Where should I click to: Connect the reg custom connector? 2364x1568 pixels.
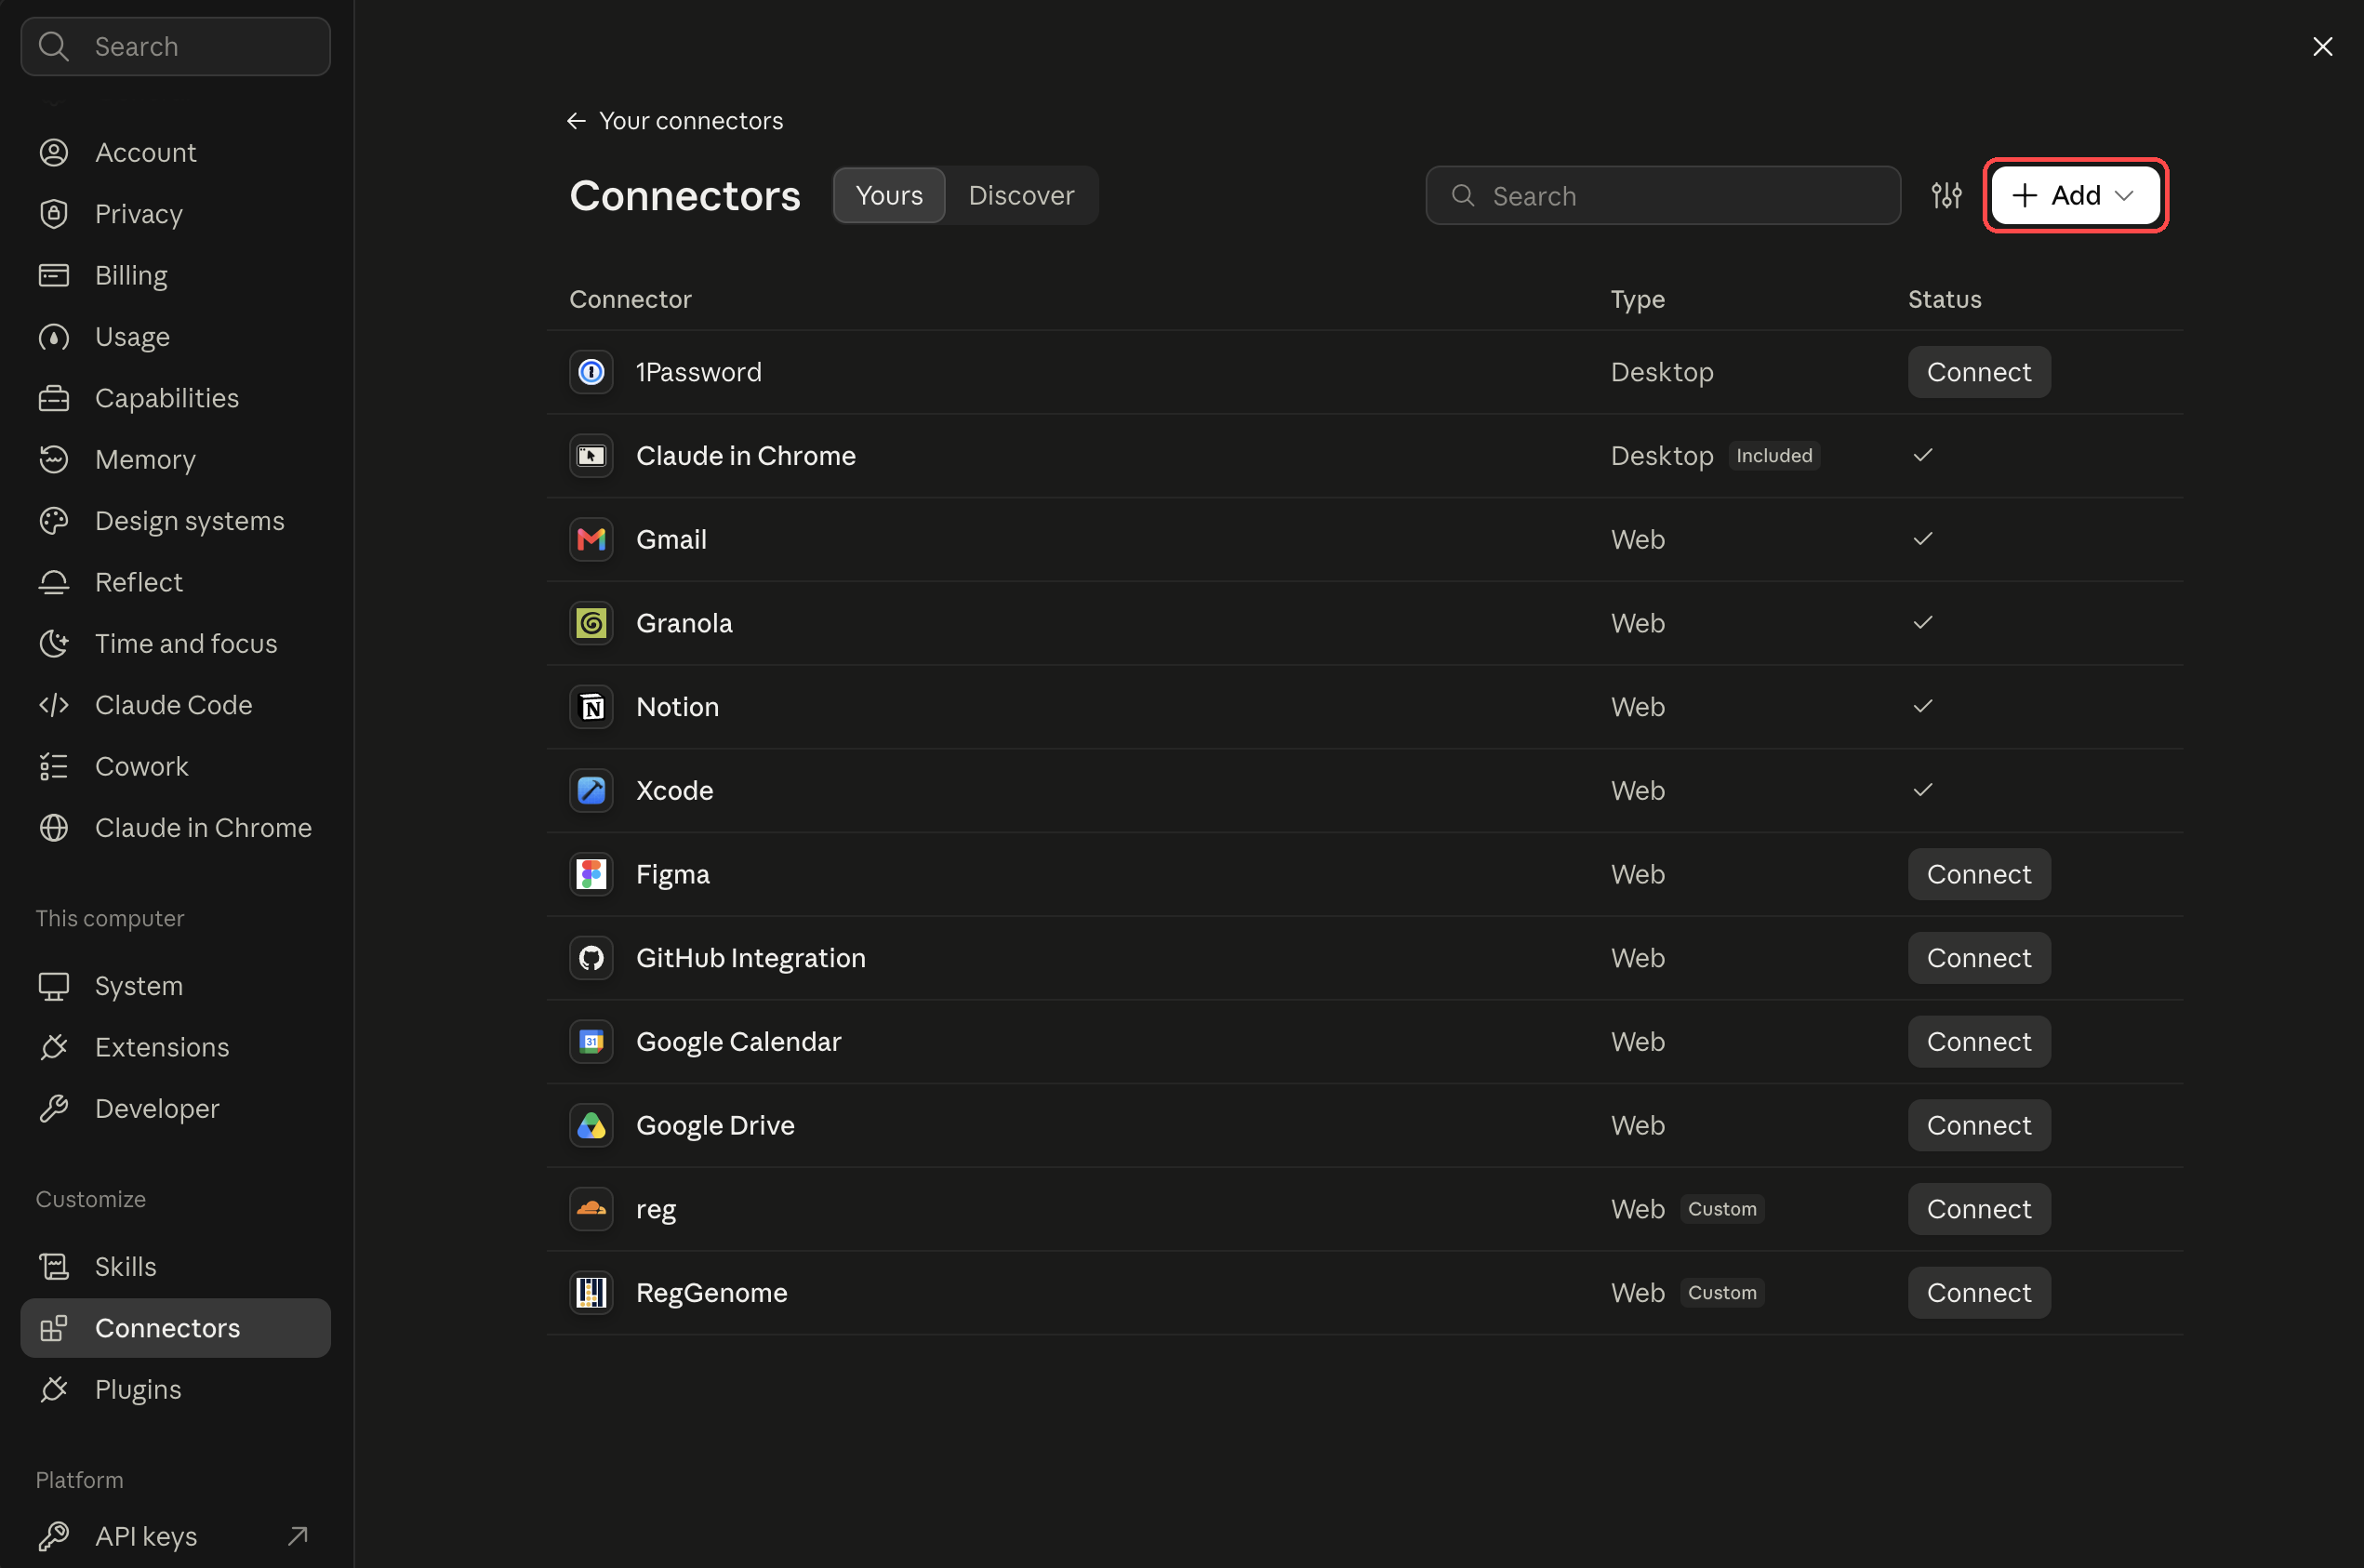[x=1978, y=1209]
